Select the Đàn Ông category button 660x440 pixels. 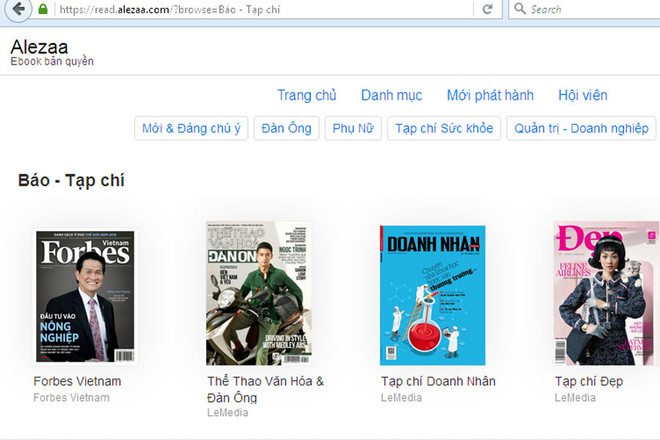[x=286, y=128]
